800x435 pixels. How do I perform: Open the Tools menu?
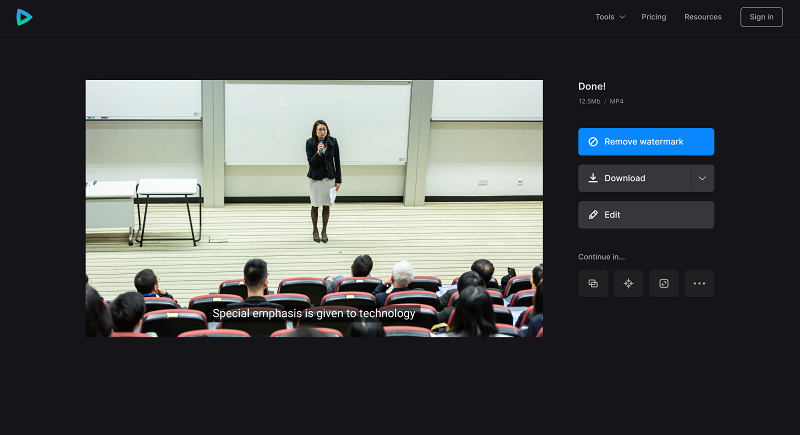[x=610, y=17]
